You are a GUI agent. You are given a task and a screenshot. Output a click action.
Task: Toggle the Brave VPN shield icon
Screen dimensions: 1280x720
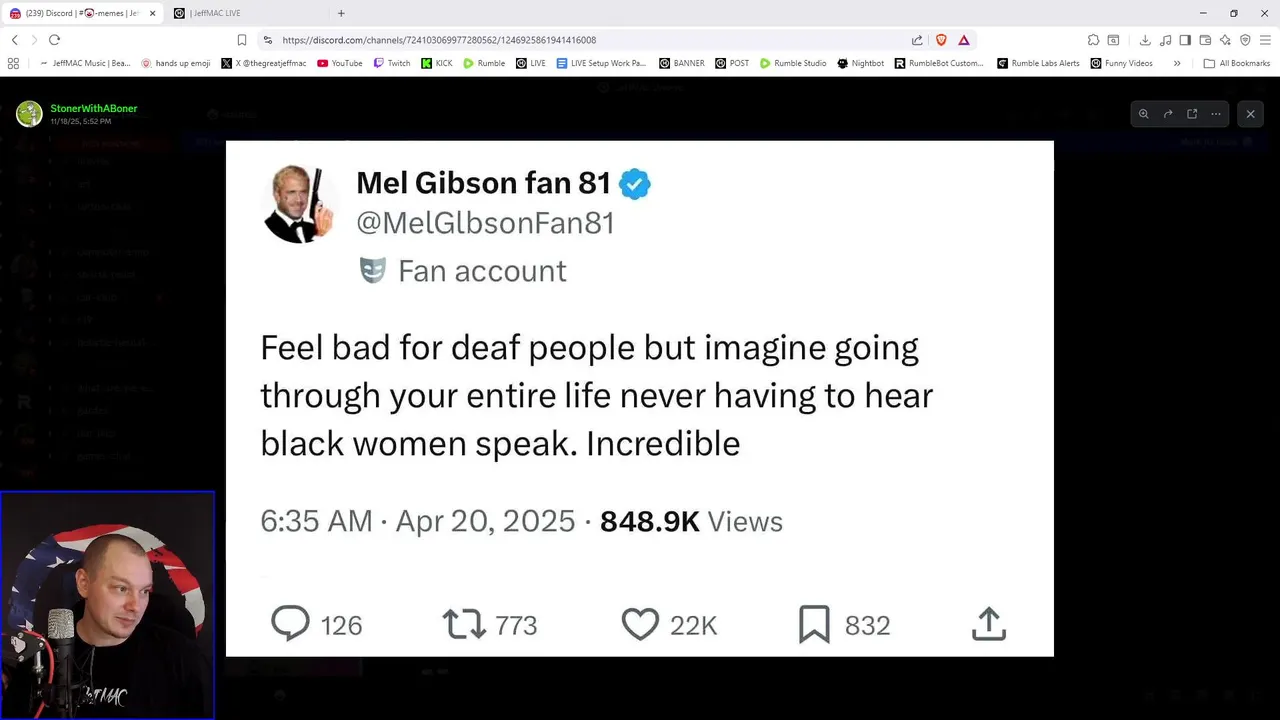tap(1245, 40)
